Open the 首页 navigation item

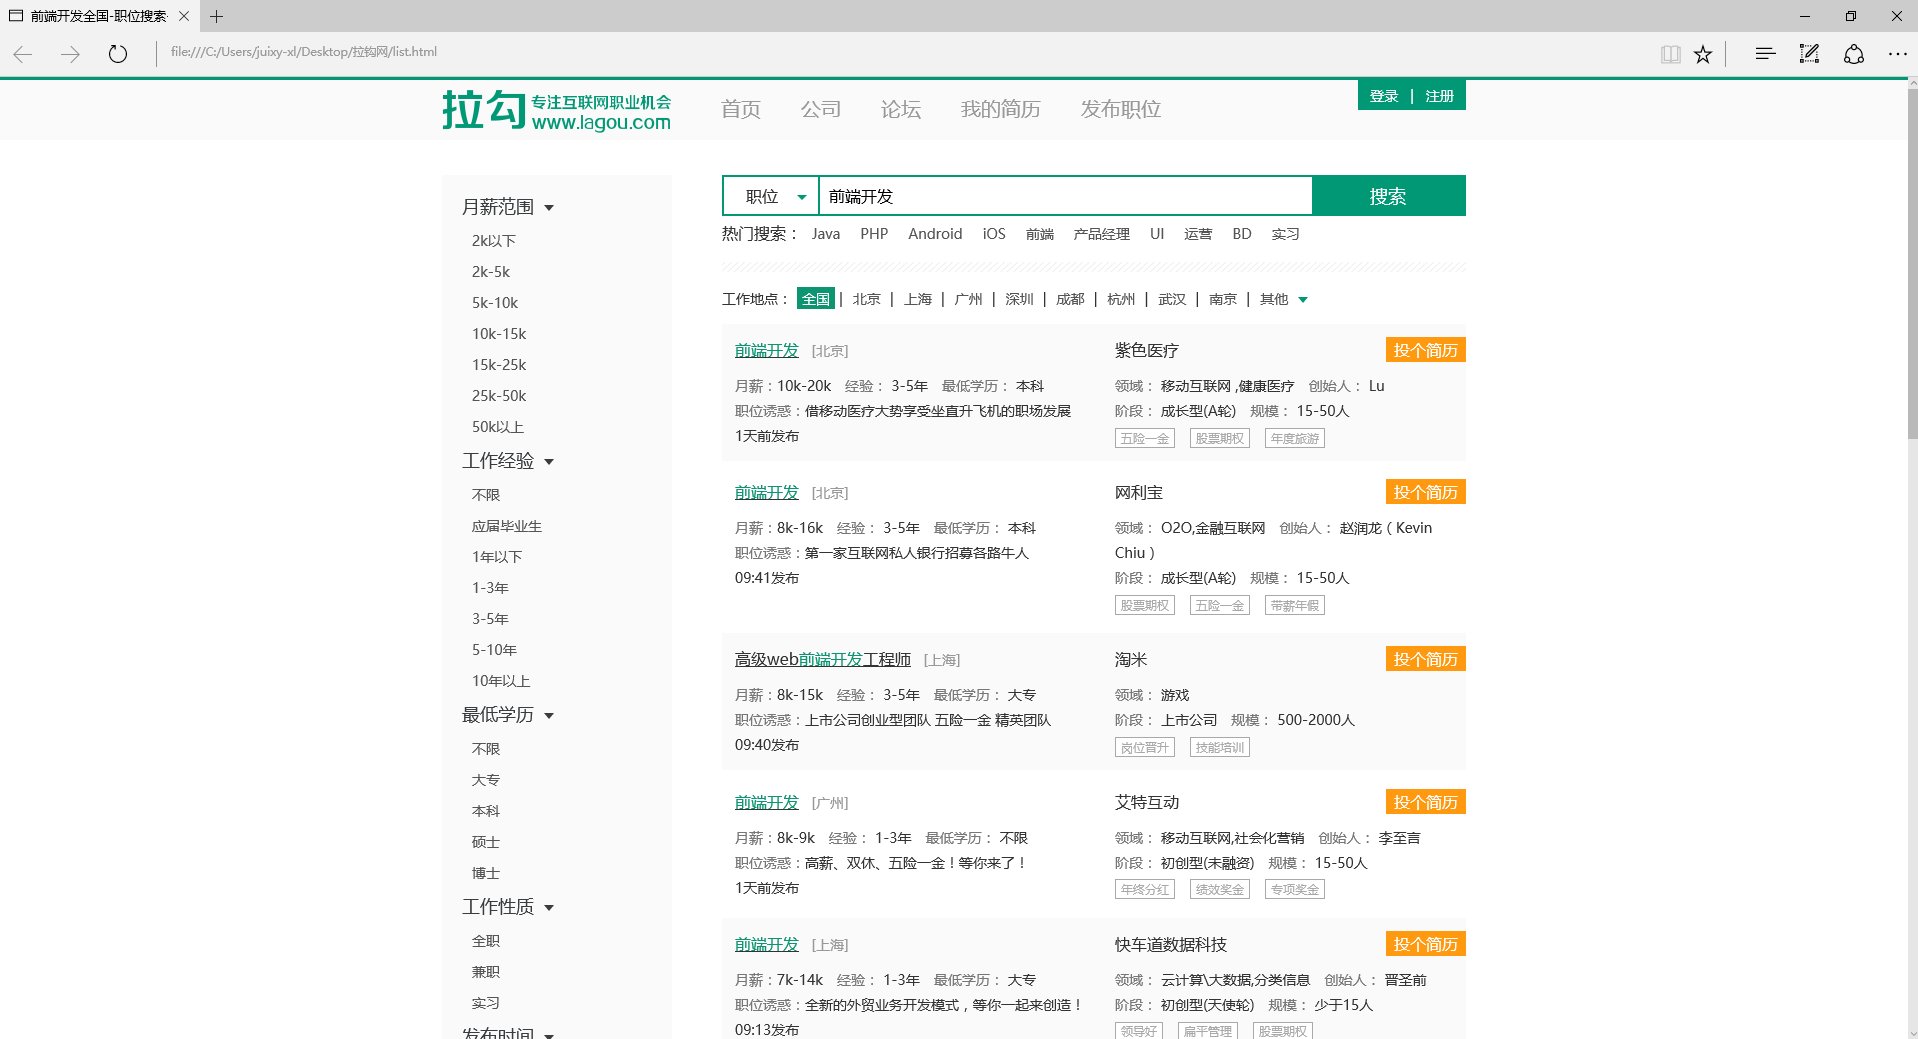click(741, 109)
